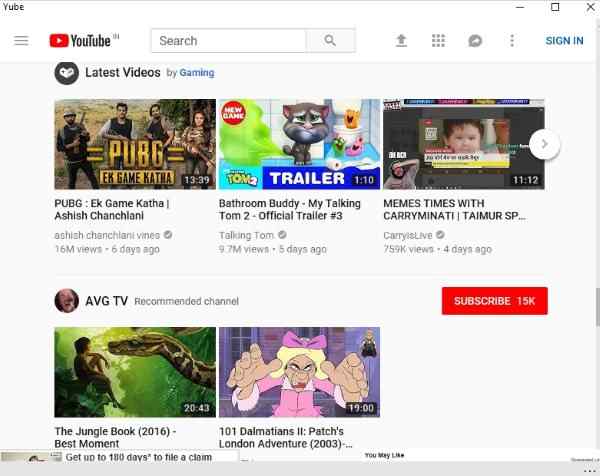Screen dimensions: 600x476
Task: Click the 19:00 duration on Dalmatians video
Action: tap(361, 408)
